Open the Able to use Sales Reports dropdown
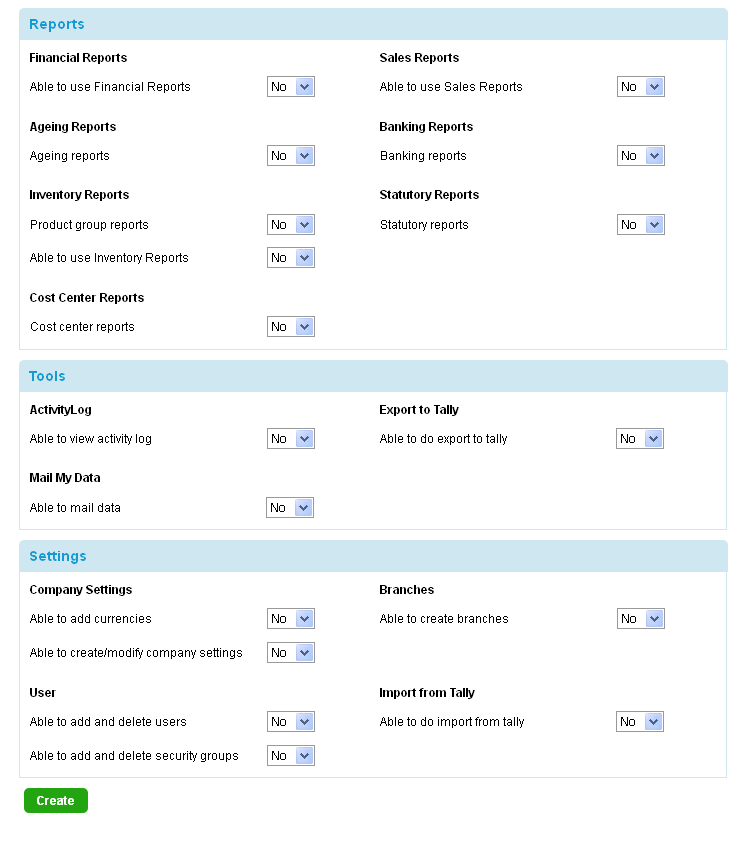746x849 pixels. point(640,86)
